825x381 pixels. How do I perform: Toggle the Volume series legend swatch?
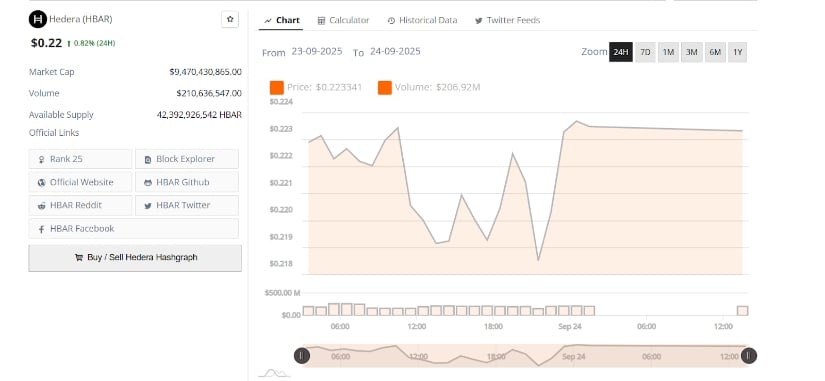[x=385, y=88]
